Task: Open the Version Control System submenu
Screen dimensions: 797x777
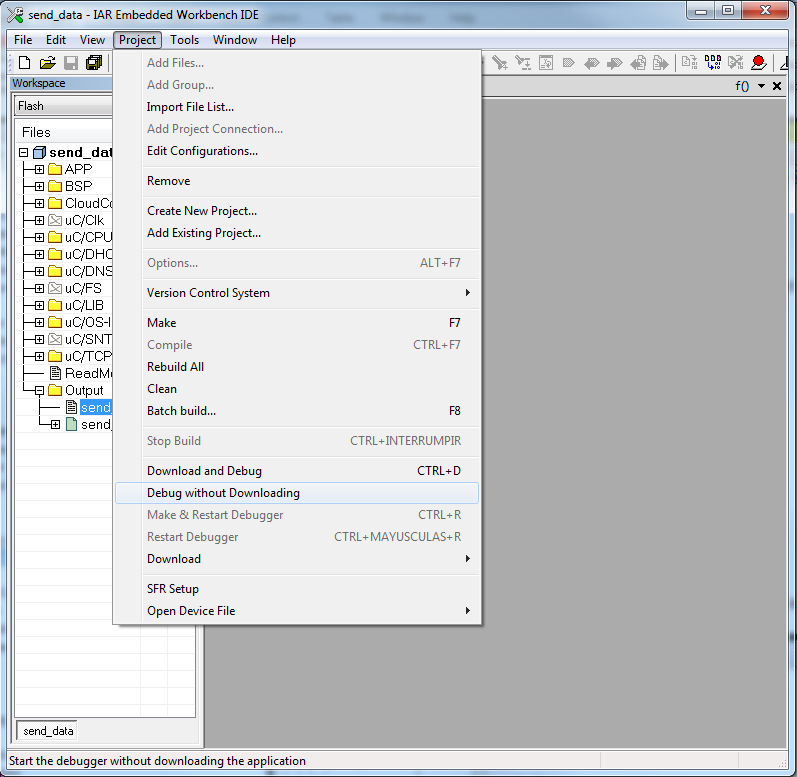Action: (x=208, y=293)
